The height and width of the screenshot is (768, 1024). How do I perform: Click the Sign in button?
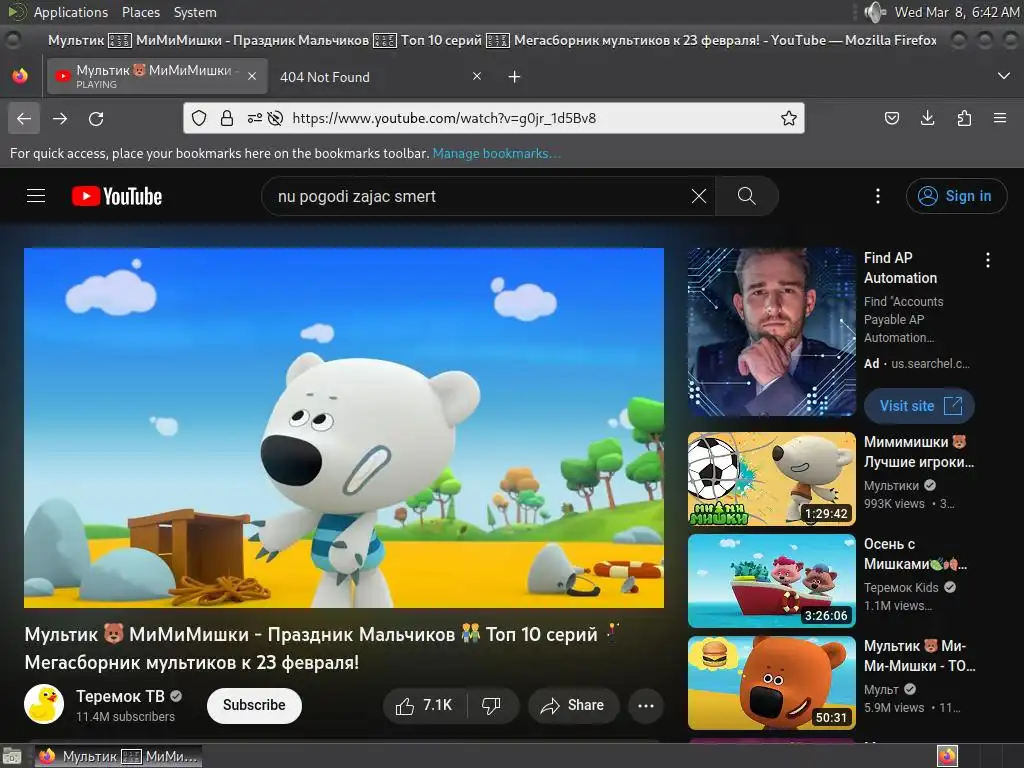pos(957,196)
